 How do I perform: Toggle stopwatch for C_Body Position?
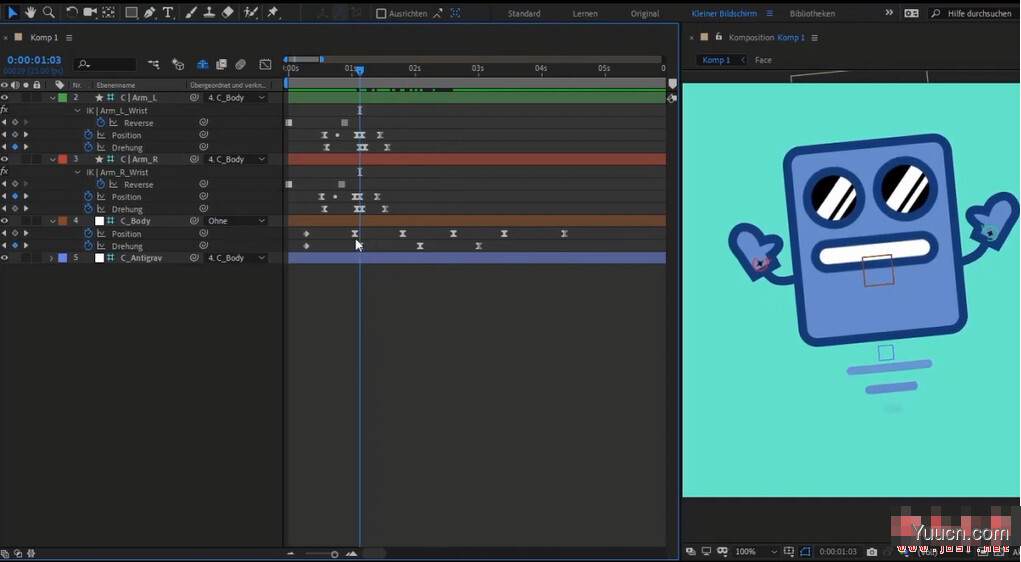click(89, 233)
